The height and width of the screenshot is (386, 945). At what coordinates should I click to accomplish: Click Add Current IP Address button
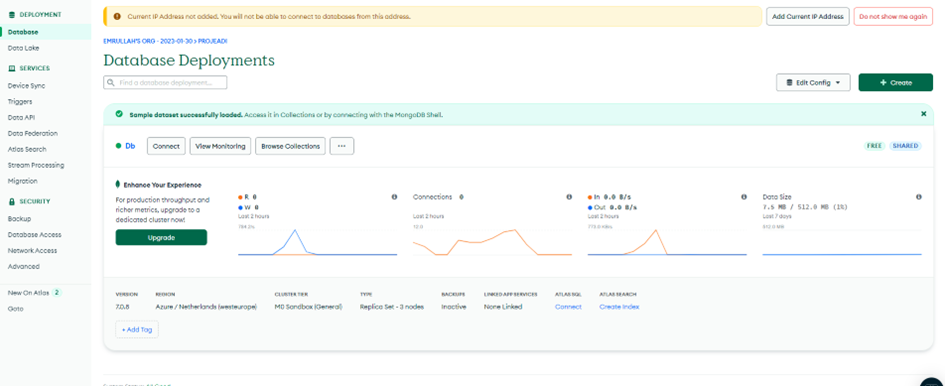coord(808,16)
